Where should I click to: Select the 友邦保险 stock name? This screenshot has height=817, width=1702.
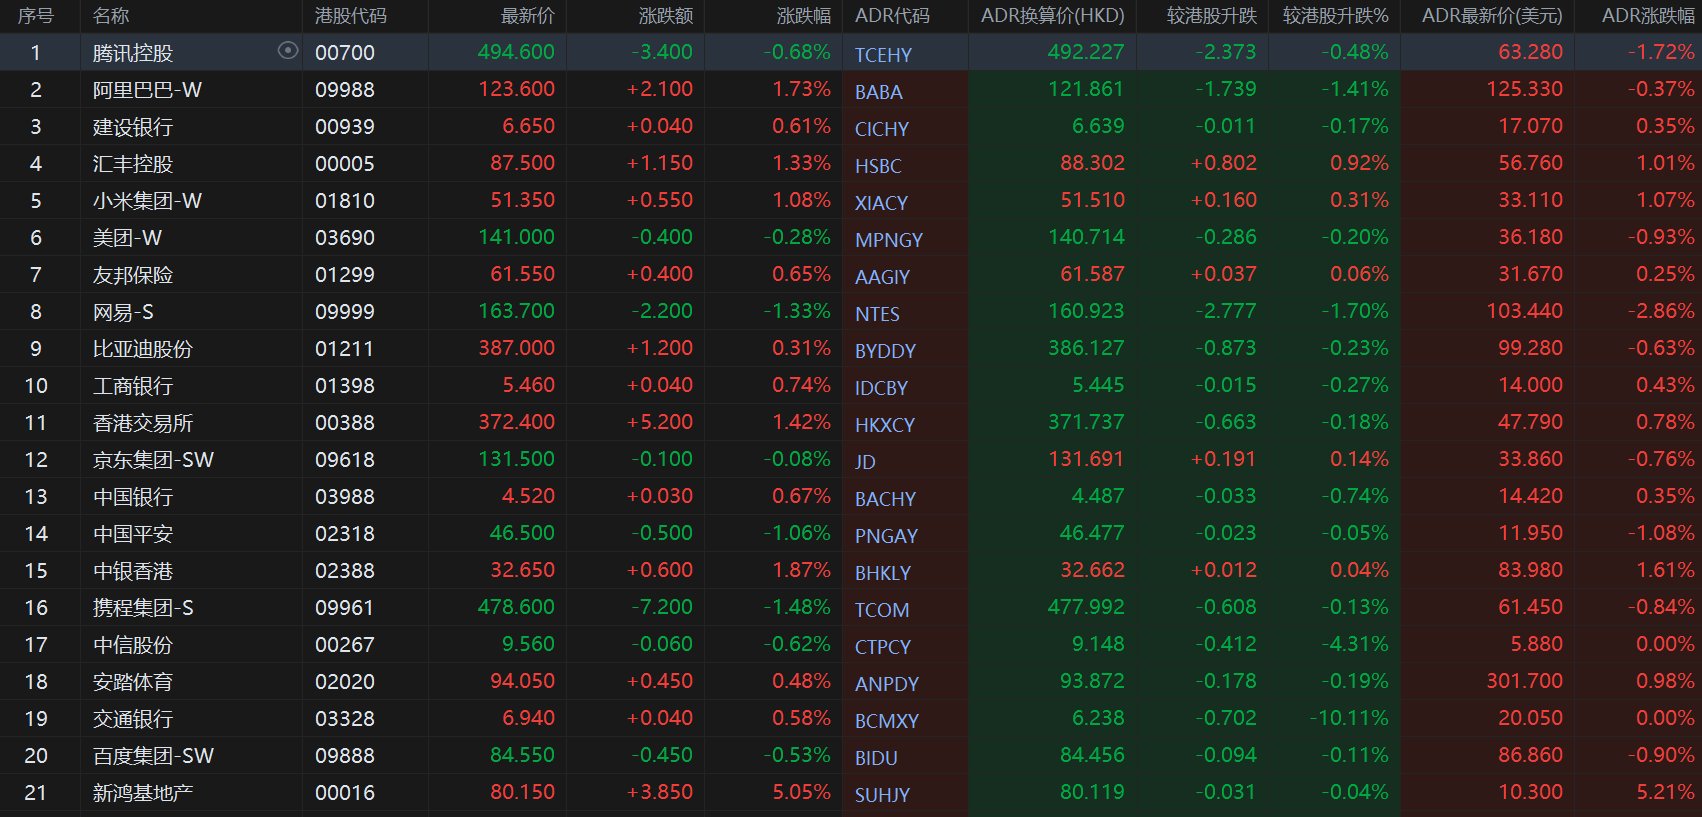(133, 275)
